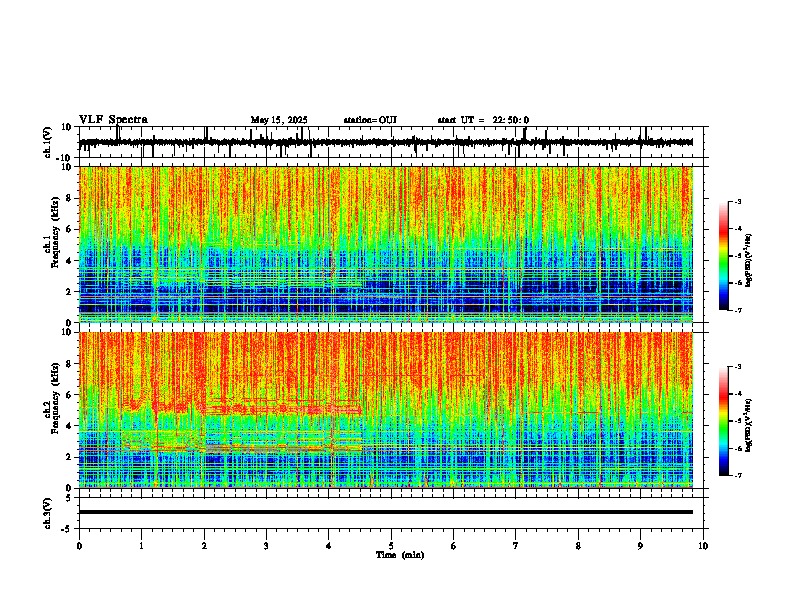Viewport: 792px width, 612px height.
Task: Click the "start UT = 22:50: 0" header text
Action: click(483, 120)
